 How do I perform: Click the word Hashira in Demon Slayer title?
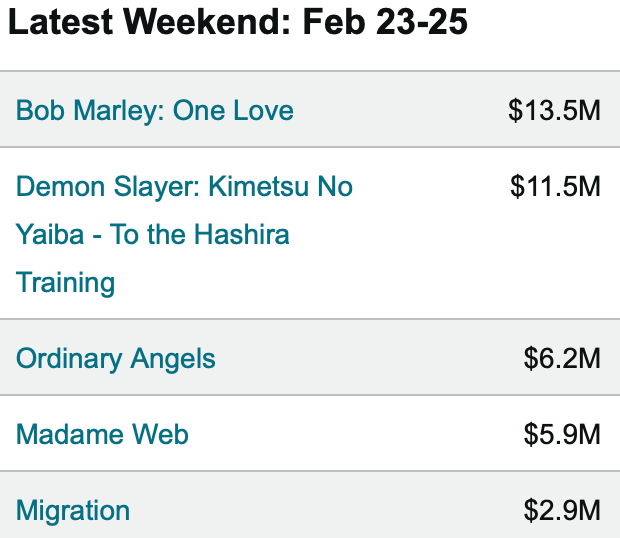[242, 234]
